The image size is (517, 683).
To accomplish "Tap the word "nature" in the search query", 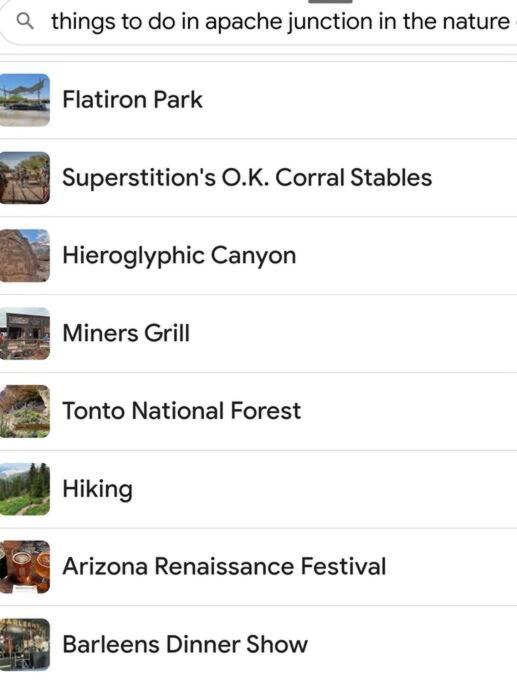I will (x=476, y=22).
